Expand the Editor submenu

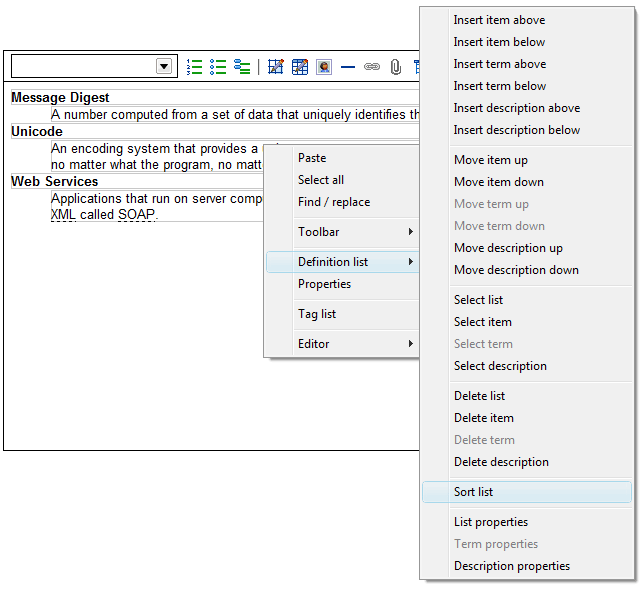341,344
